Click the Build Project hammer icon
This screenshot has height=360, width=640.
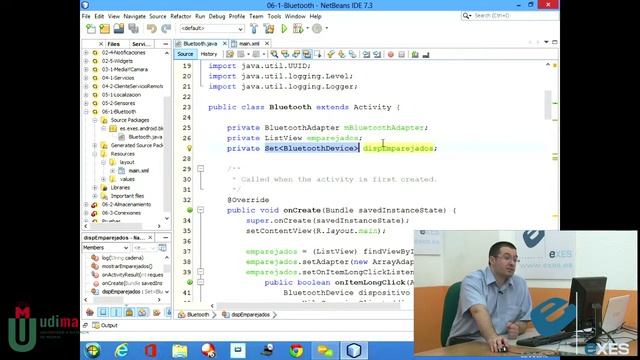(x=254, y=29)
